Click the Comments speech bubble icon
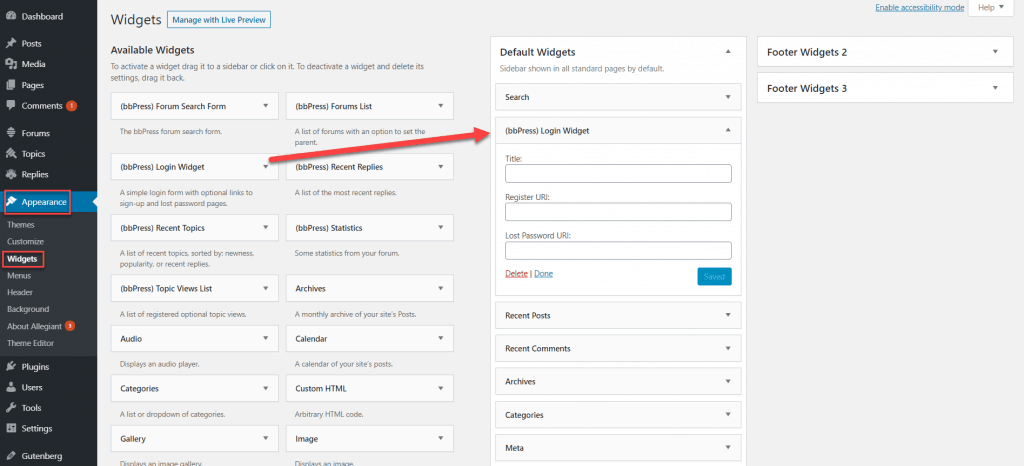Viewport: 1024px width, 466px height. pyautogui.click(x=10, y=105)
